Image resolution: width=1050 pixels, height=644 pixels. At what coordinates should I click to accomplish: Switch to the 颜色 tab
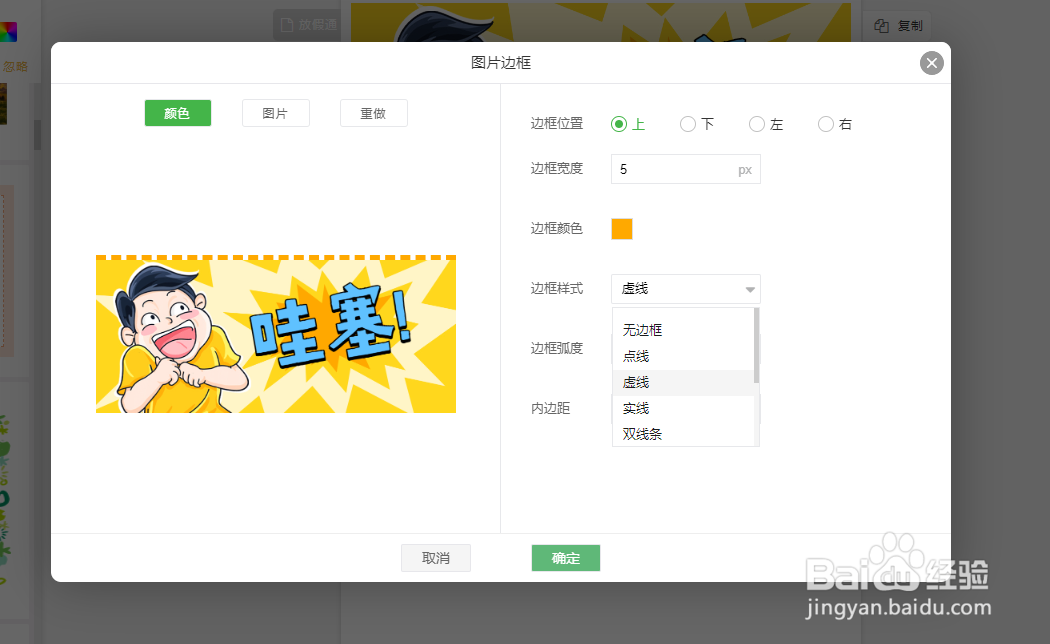[177, 113]
